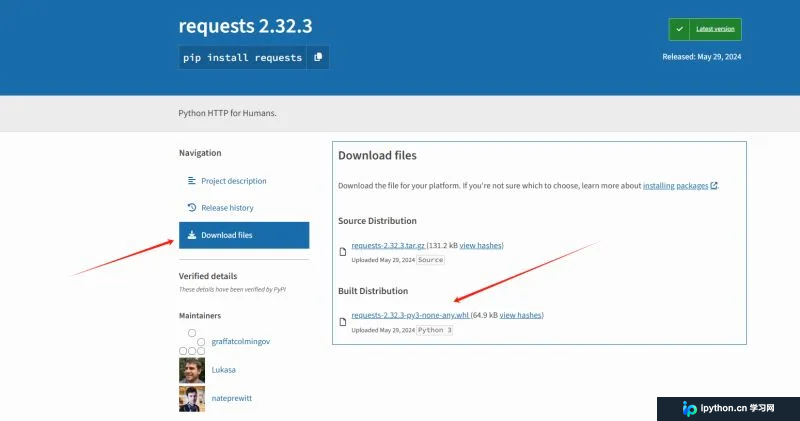Click the checkmark icon beside Latest version

pyautogui.click(x=679, y=29)
